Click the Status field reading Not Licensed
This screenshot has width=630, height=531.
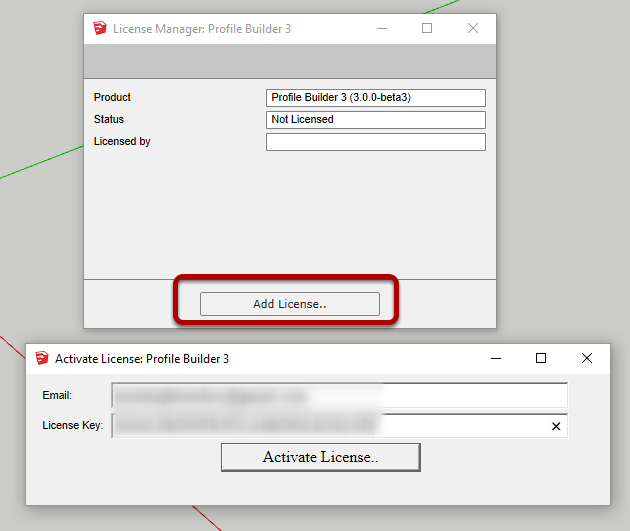pyautogui.click(x=375, y=120)
